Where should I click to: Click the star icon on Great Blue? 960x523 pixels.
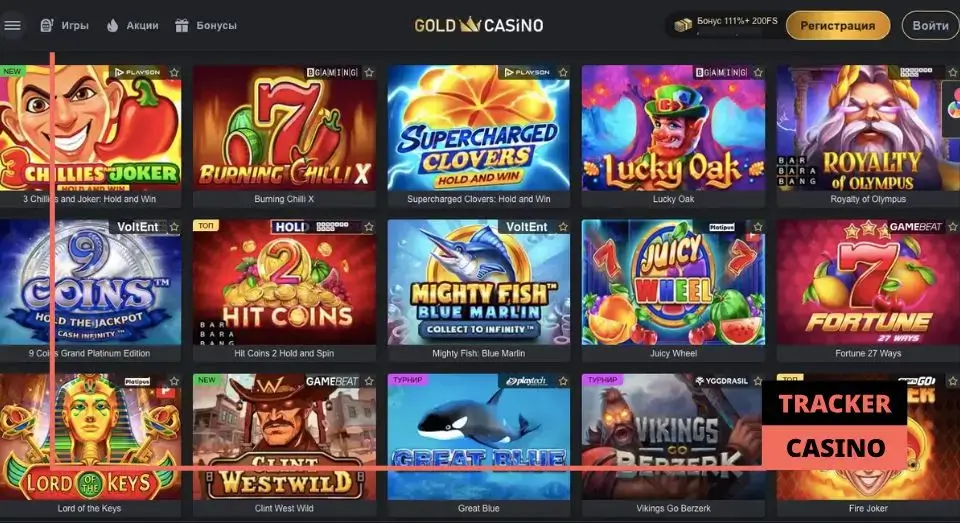click(563, 382)
